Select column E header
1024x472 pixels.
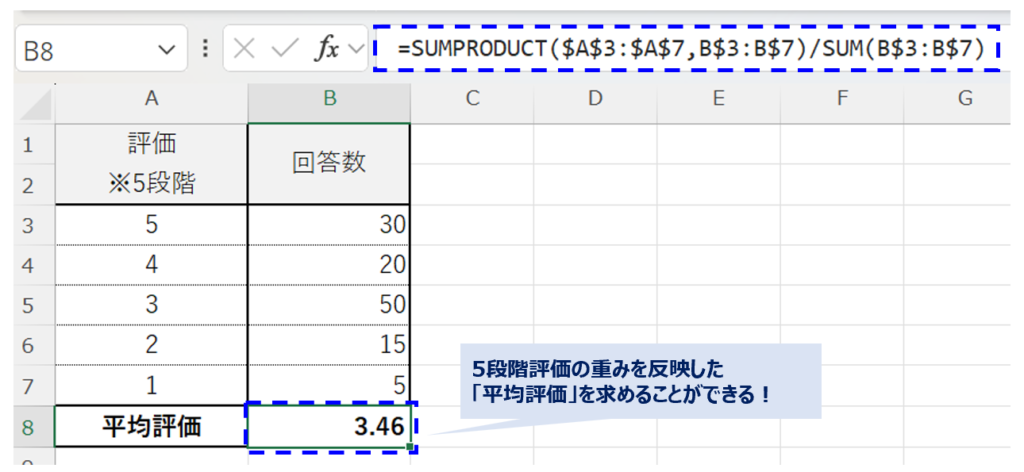coord(718,99)
